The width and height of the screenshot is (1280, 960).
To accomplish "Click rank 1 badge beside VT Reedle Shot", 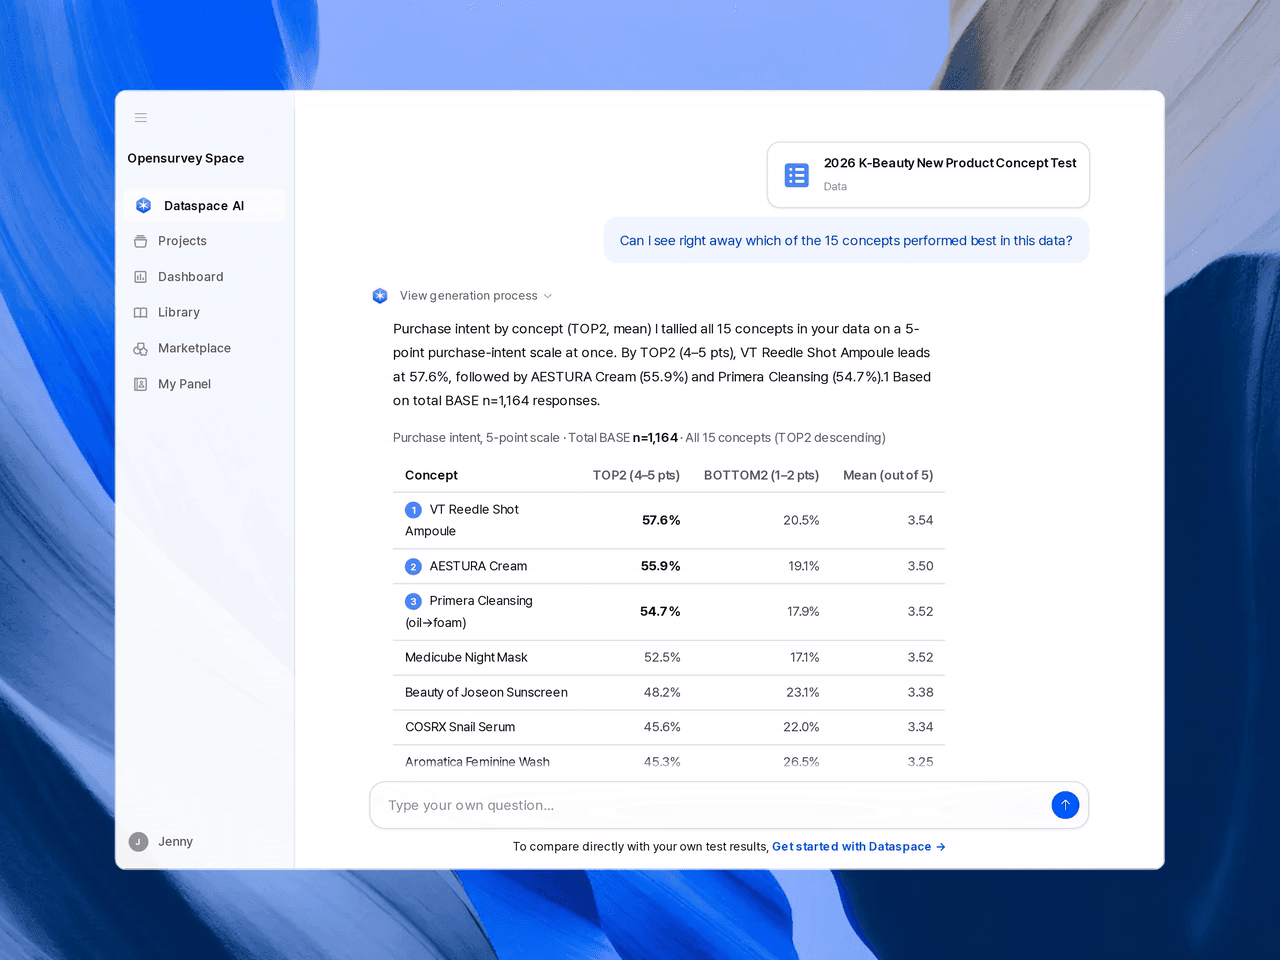I will click(x=414, y=510).
